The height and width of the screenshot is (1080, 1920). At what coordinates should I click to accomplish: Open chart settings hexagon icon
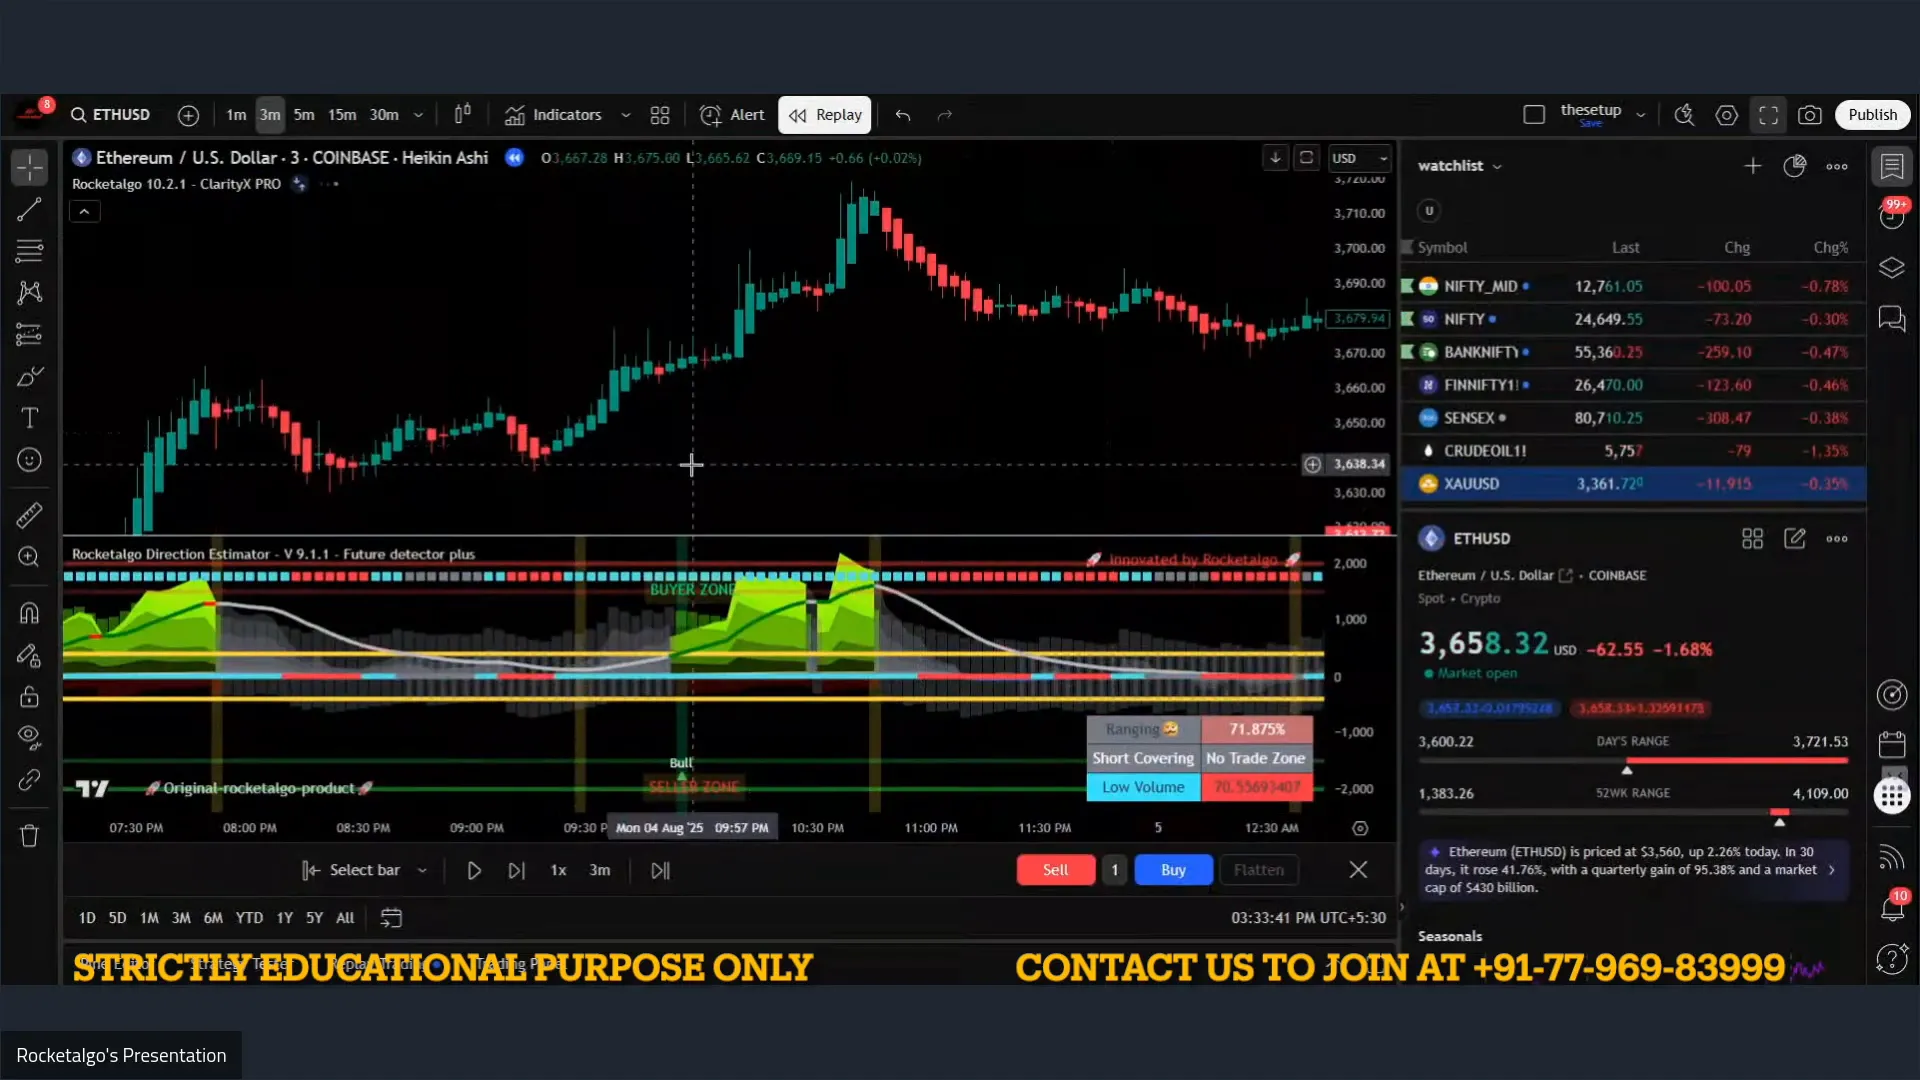(1727, 115)
